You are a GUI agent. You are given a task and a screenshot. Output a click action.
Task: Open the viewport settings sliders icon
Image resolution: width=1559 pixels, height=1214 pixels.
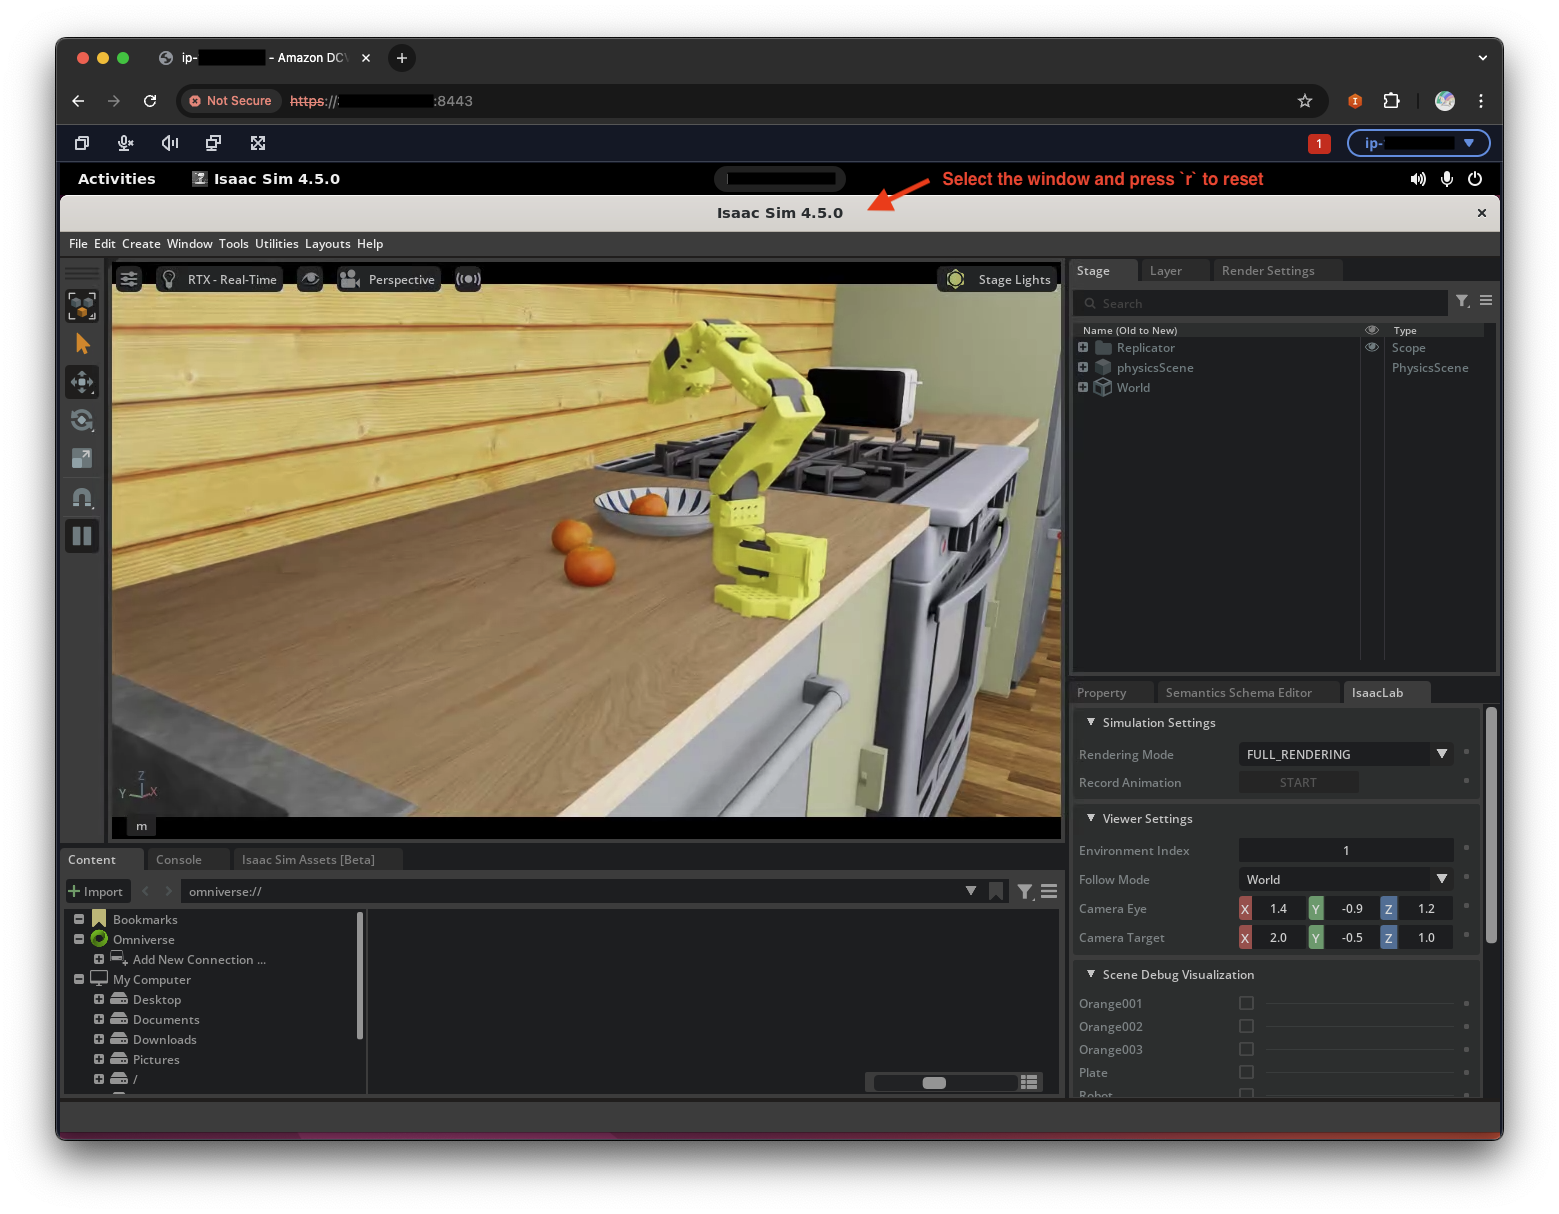click(x=129, y=279)
